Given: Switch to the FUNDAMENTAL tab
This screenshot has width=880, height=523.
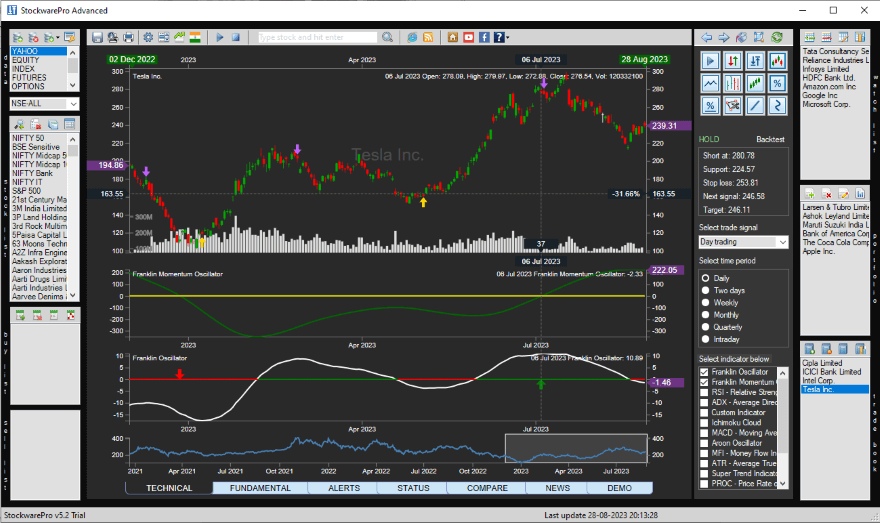Looking at the screenshot, I should (260, 488).
